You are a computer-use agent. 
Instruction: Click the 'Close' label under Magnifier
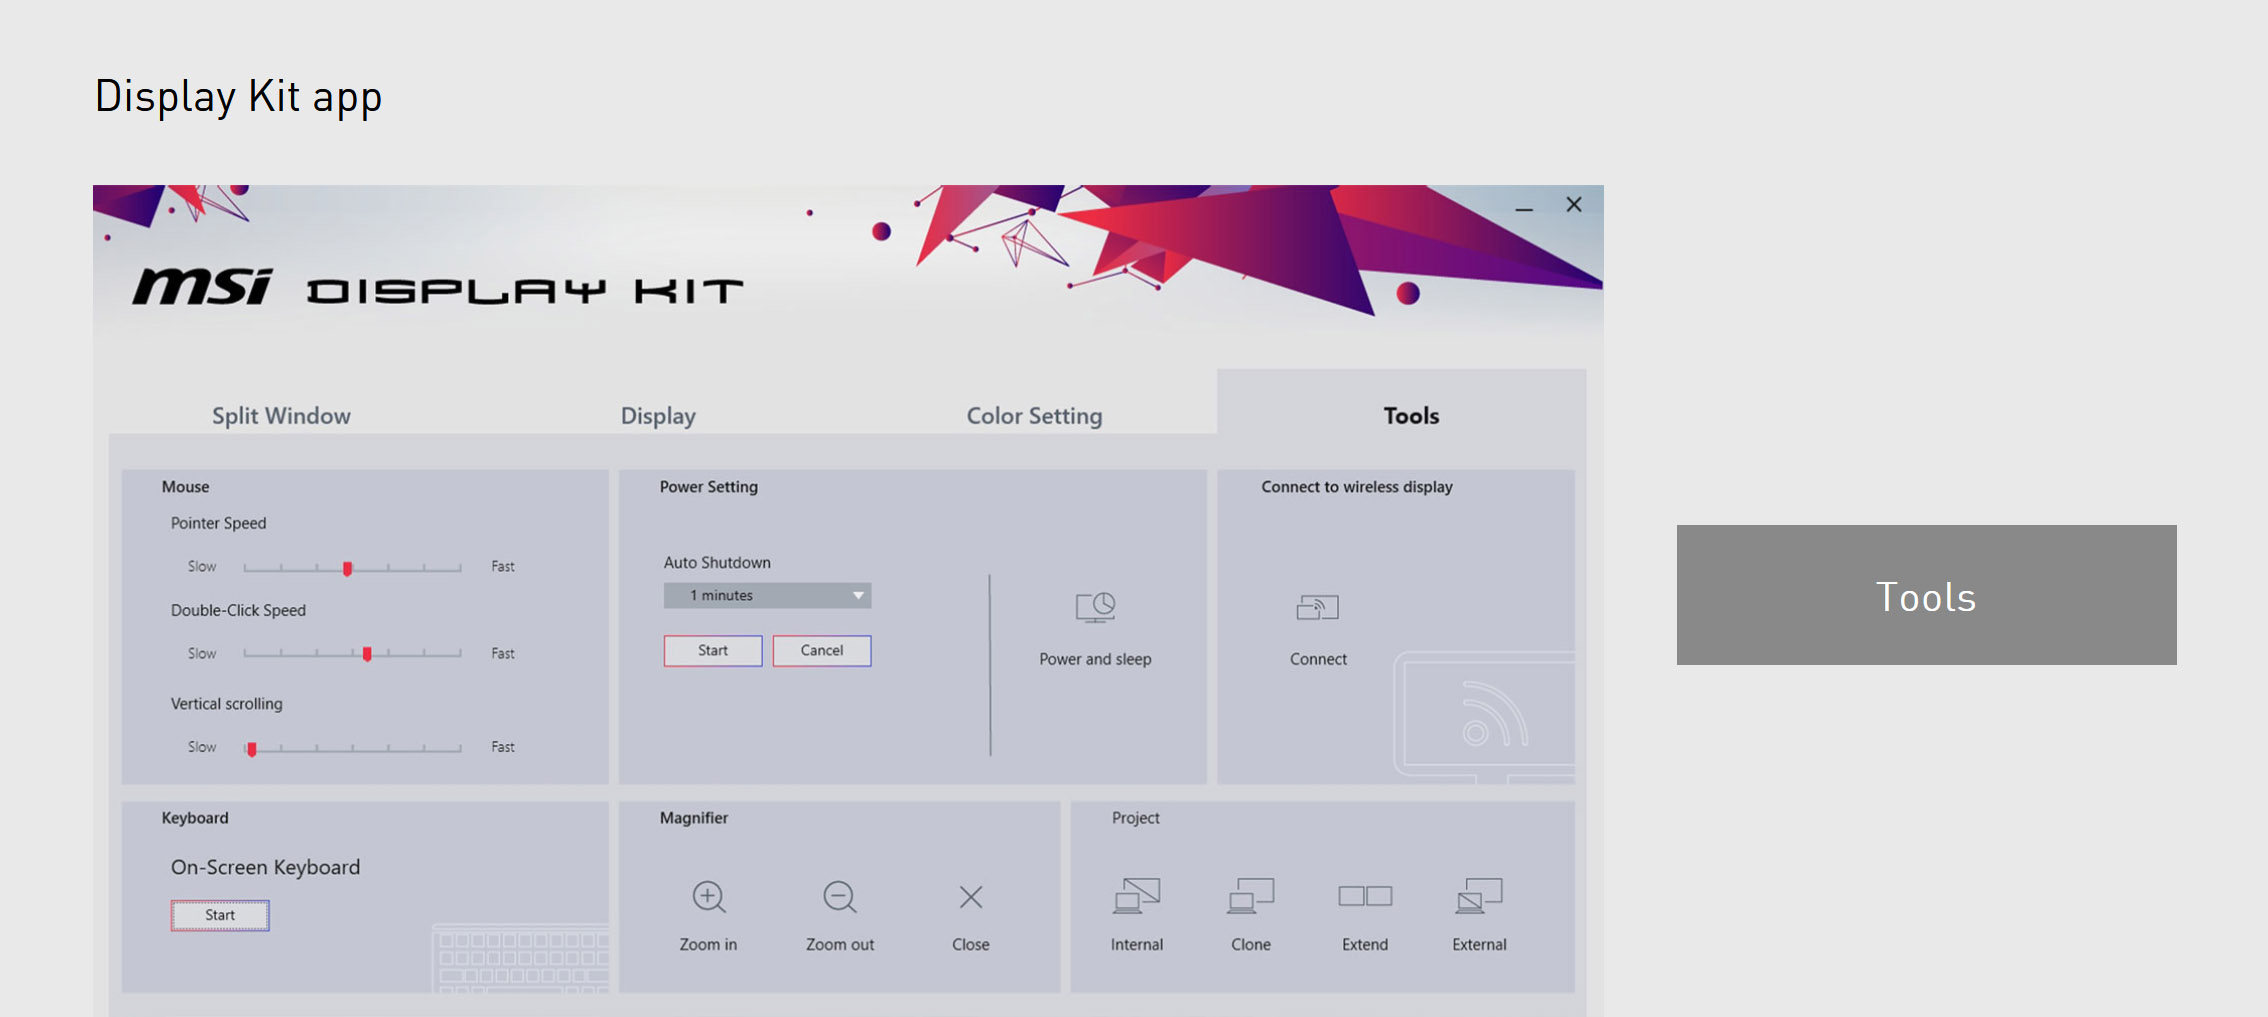(x=971, y=944)
